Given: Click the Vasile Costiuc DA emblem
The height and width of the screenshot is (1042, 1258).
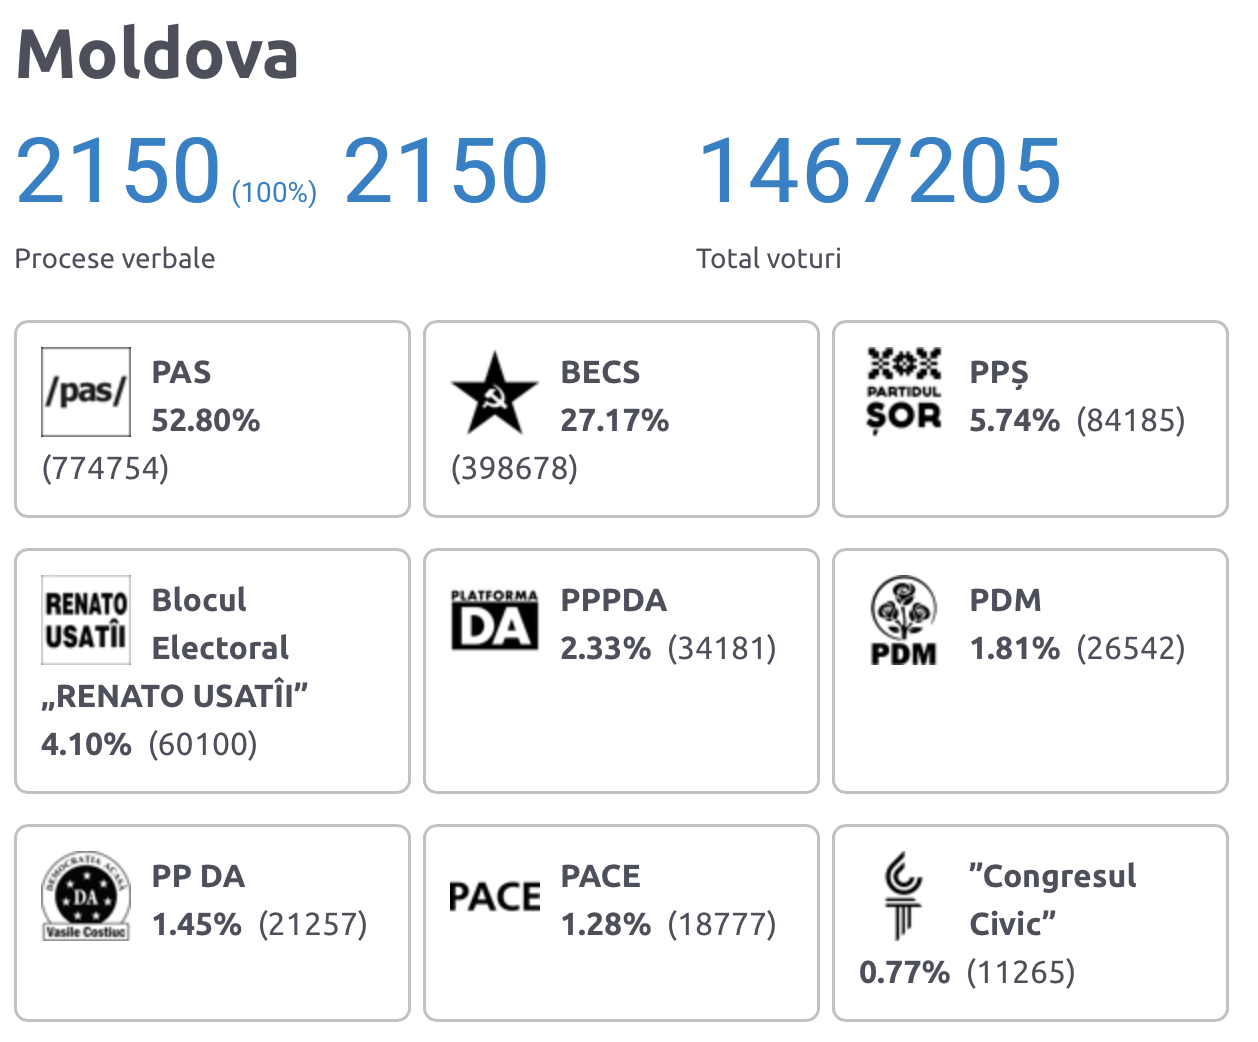Looking at the screenshot, I should point(86,896).
